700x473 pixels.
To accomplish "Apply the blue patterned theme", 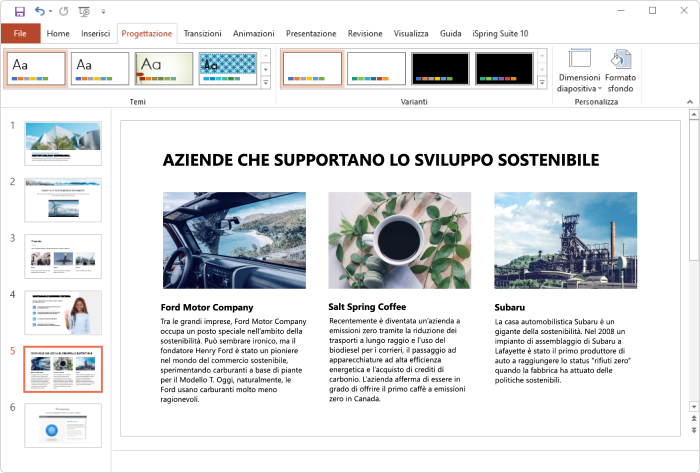I will (x=228, y=68).
